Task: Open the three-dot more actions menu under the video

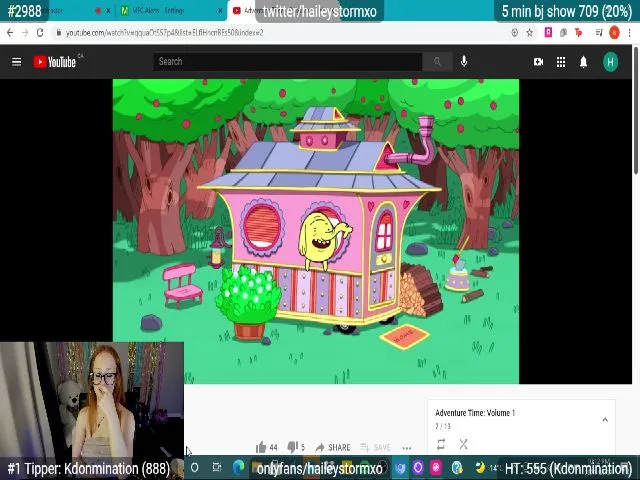Action: pyautogui.click(x=407, y=448)
